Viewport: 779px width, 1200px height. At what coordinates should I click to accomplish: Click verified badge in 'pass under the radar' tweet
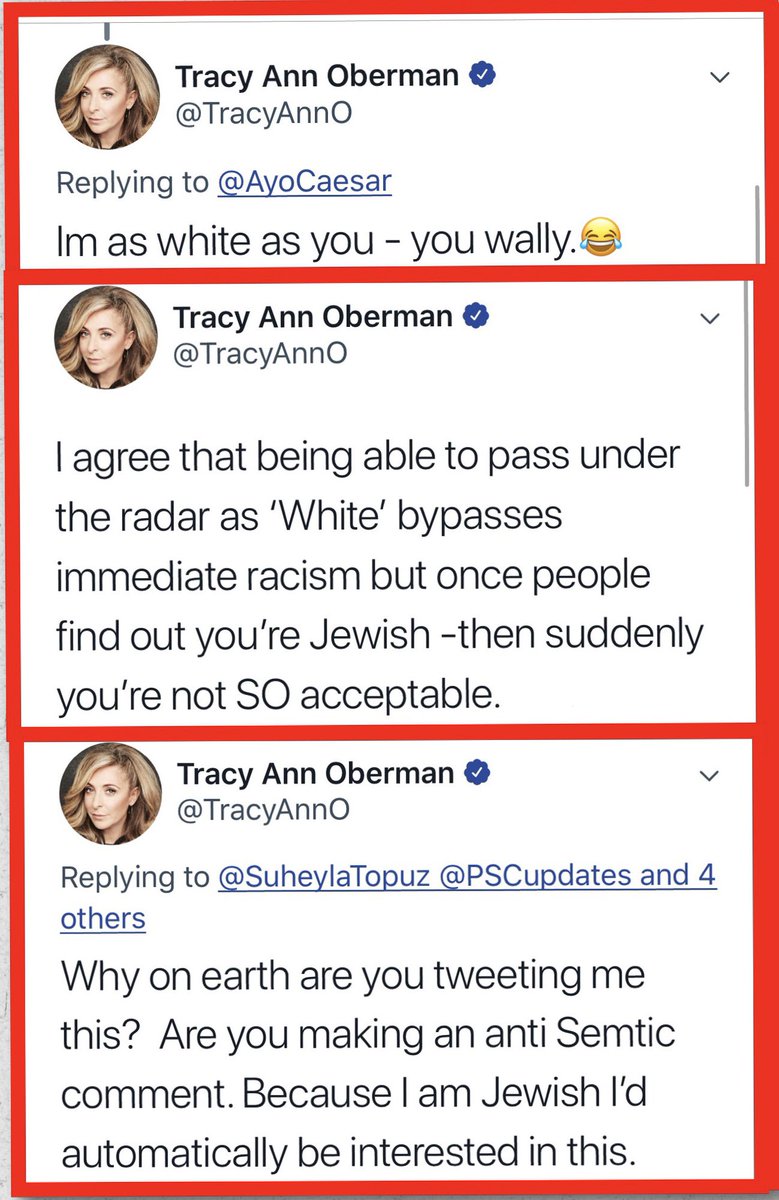pyautogui.click(x=477, y=317)
